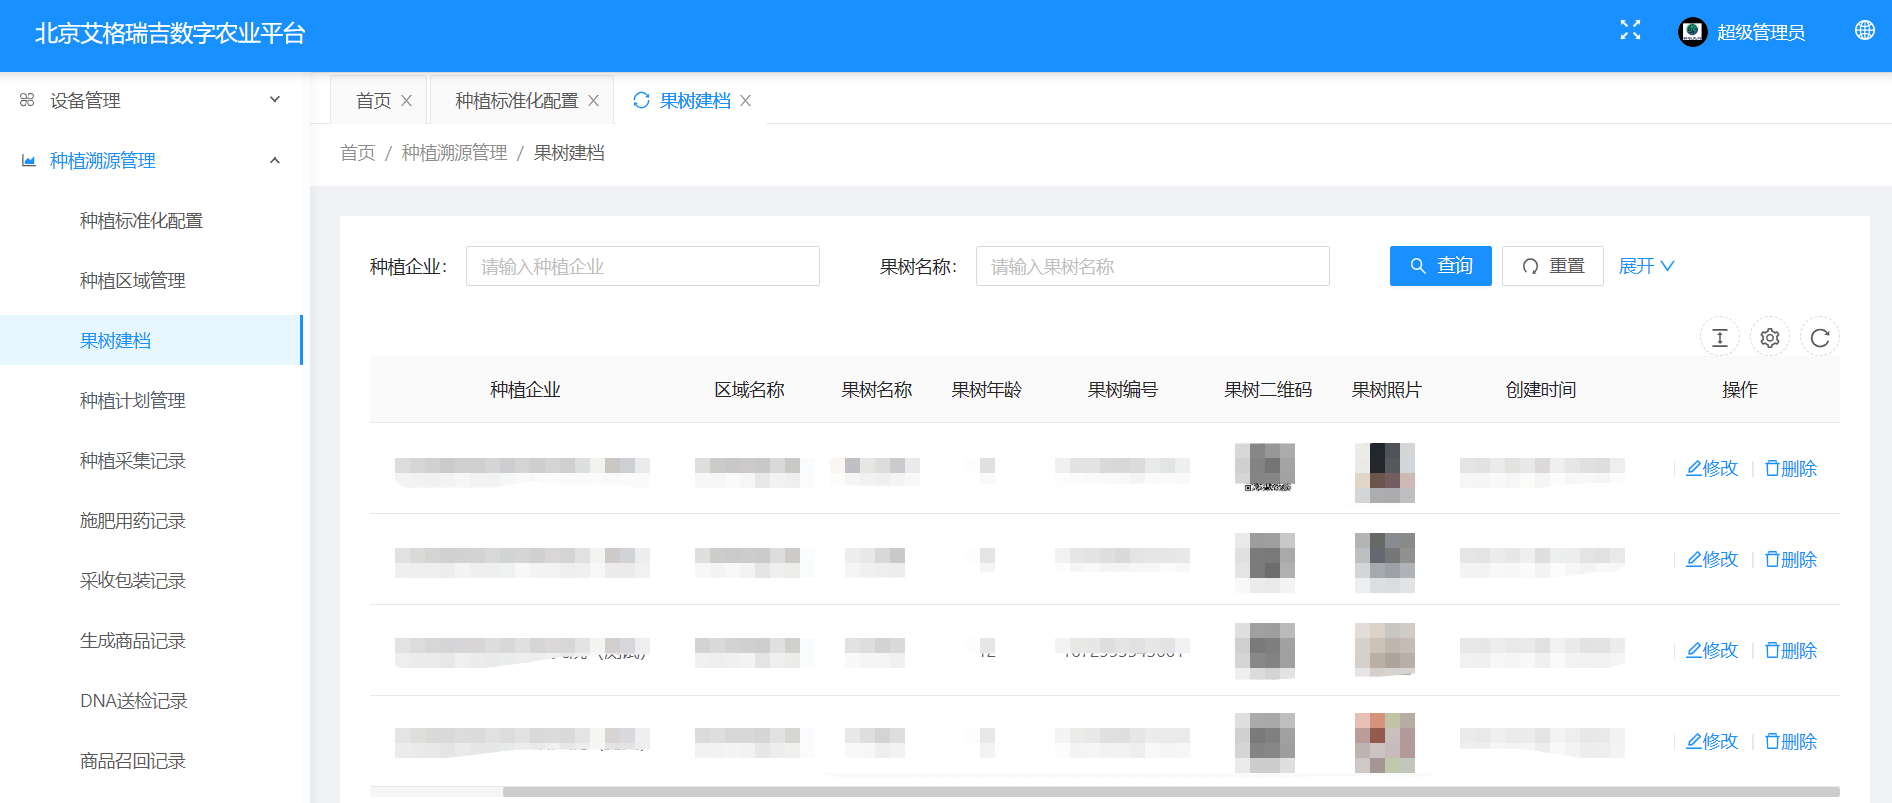The height and width of the screenshot is (803, 1892).
Task: Click the 种植企业 column header
Action: [525, 390]
